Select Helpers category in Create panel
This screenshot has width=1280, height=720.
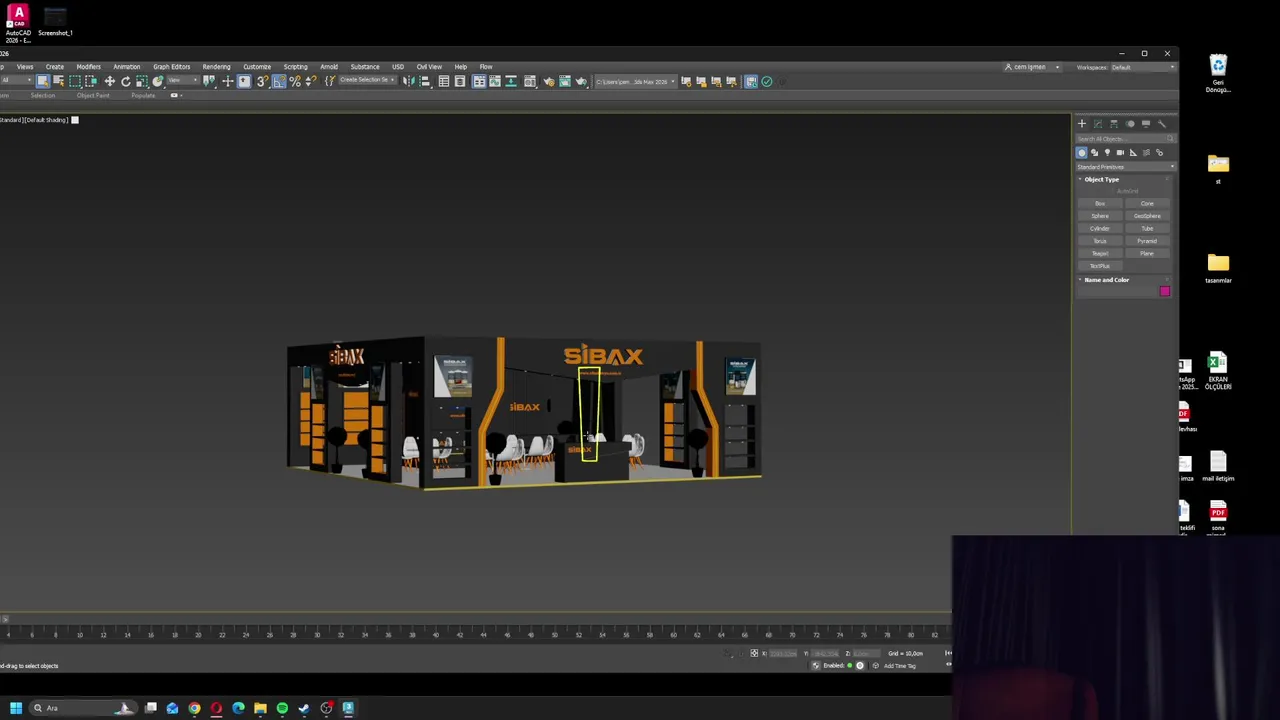click(1133, 153)
